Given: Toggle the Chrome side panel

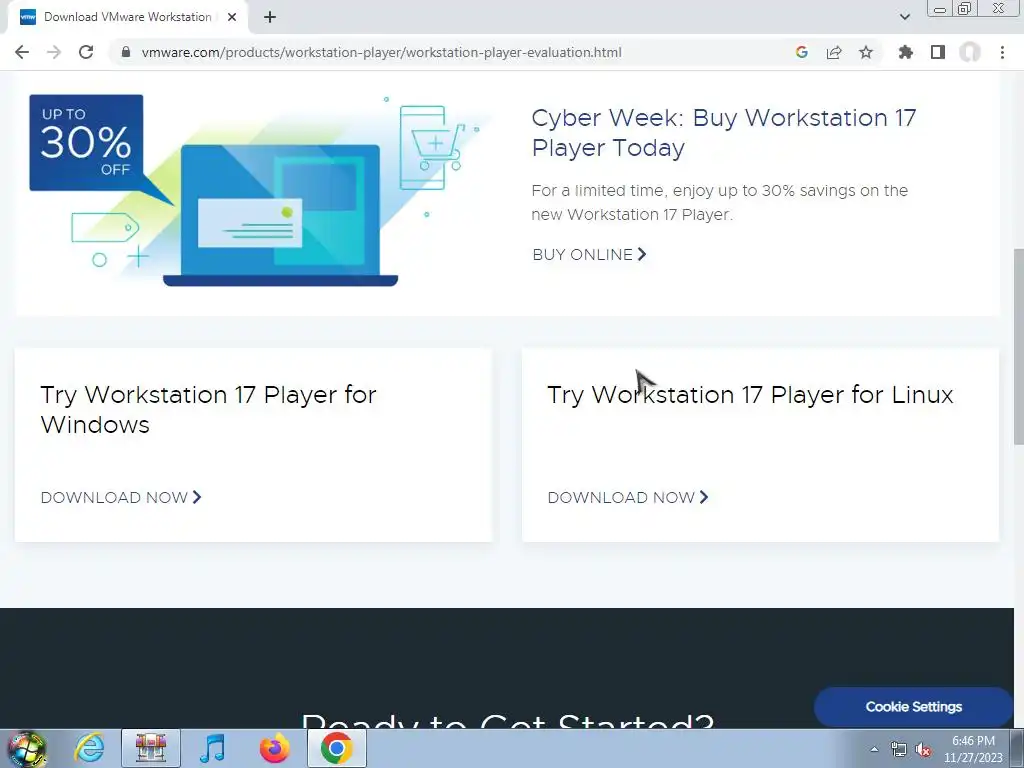Looking at the screenshot, I should 938,52.
